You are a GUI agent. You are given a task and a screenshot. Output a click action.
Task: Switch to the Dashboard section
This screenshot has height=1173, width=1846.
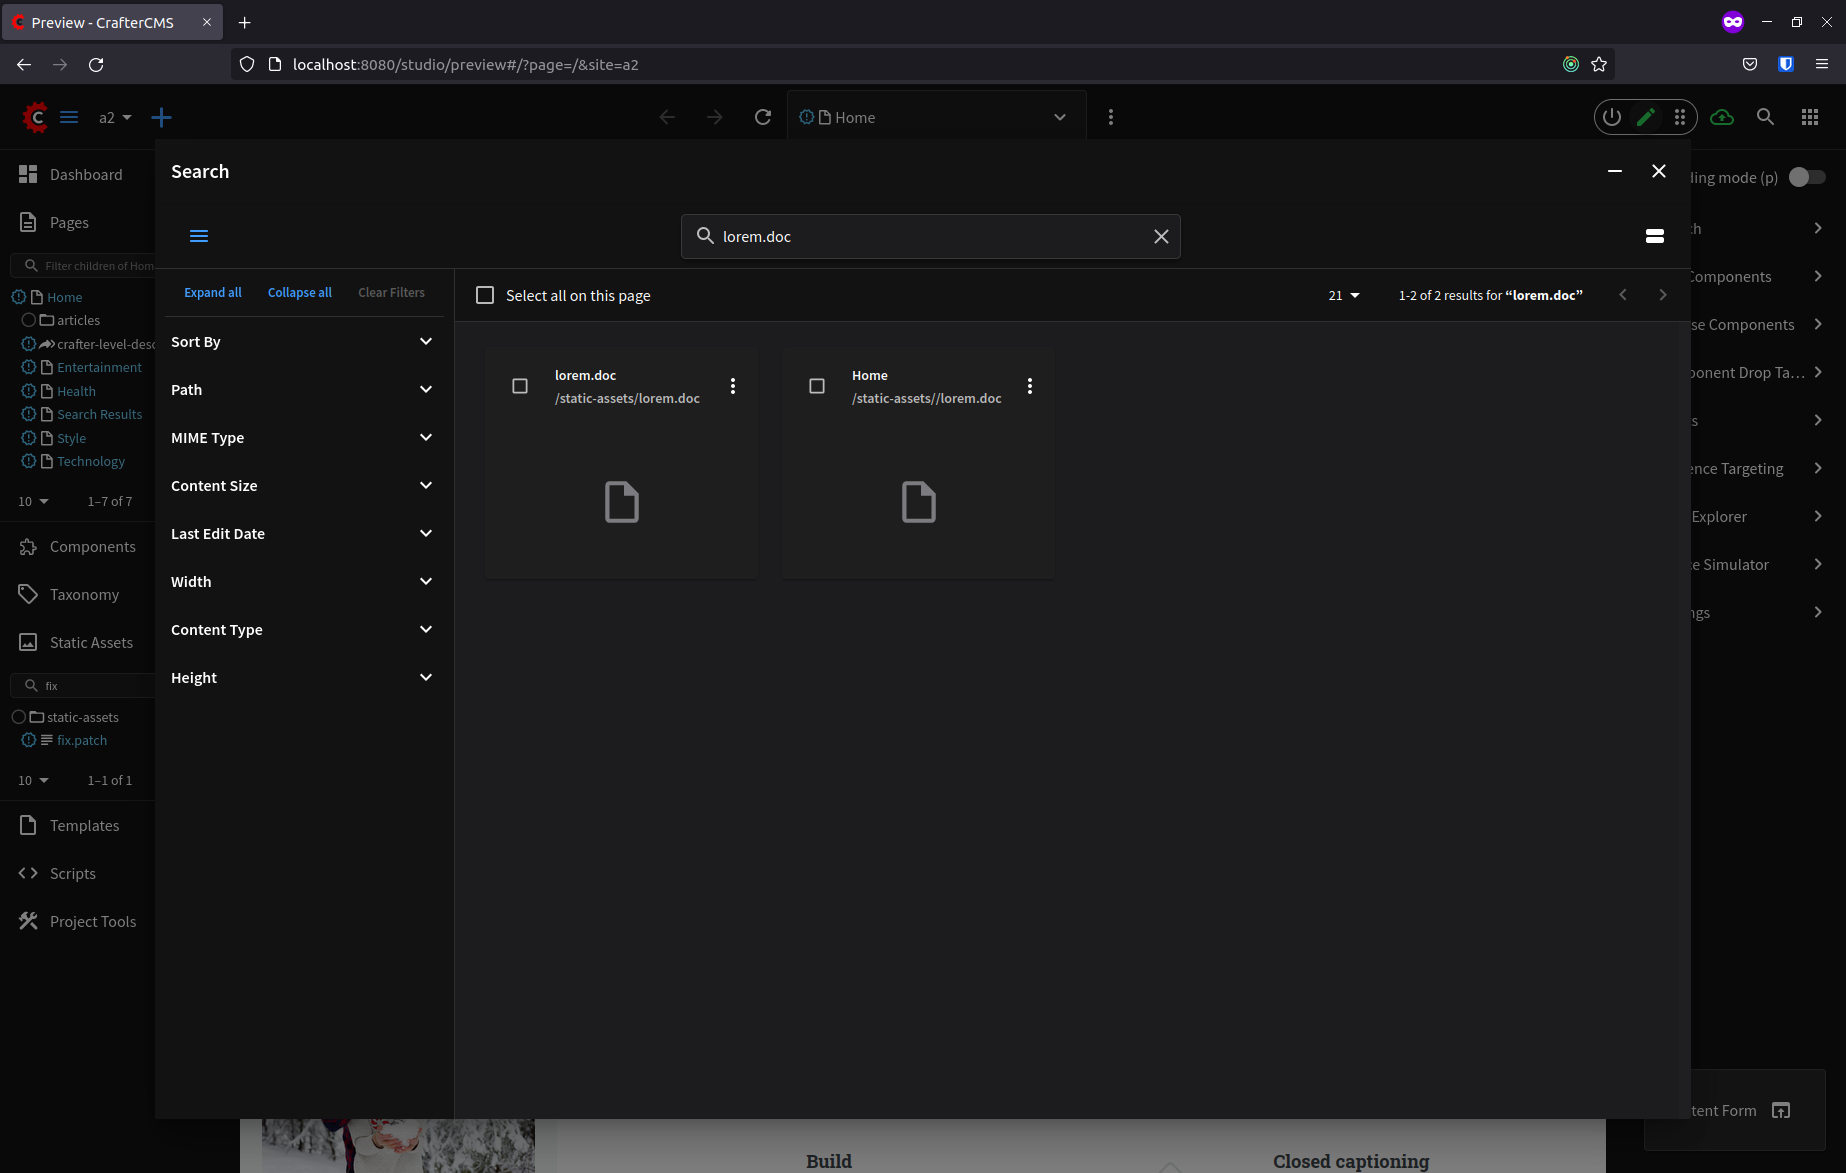tap(86, 173)
